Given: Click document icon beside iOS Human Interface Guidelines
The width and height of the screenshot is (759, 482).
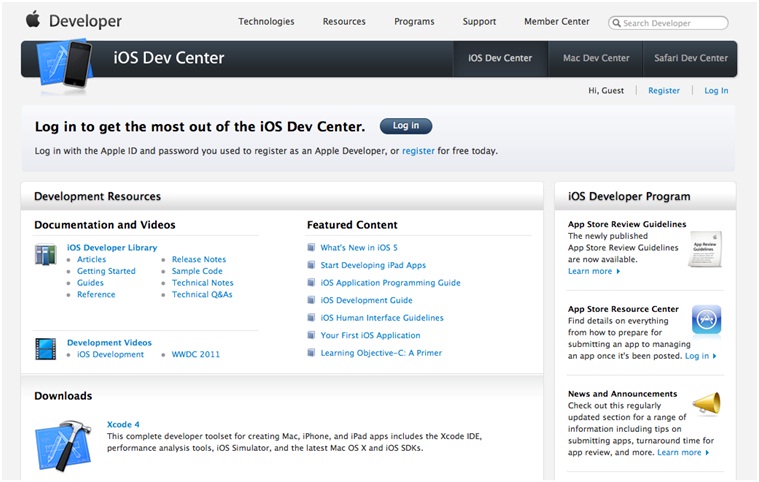Looking at the screenshot, I should (x=311, y=317).
